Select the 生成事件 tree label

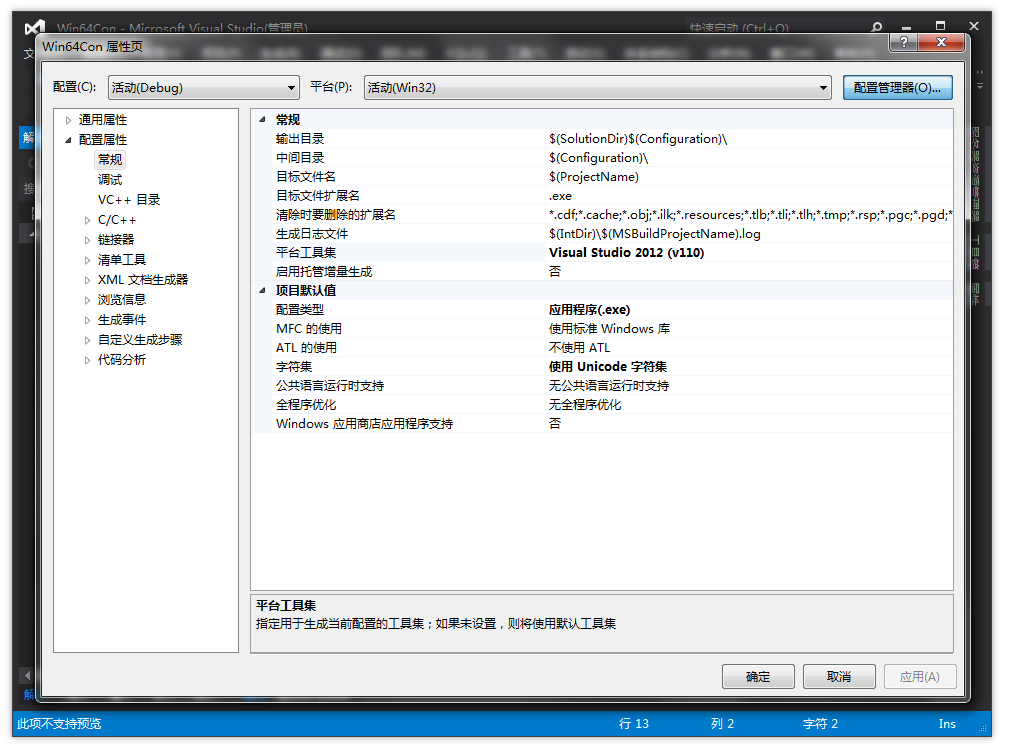click(x=122, y=320)
